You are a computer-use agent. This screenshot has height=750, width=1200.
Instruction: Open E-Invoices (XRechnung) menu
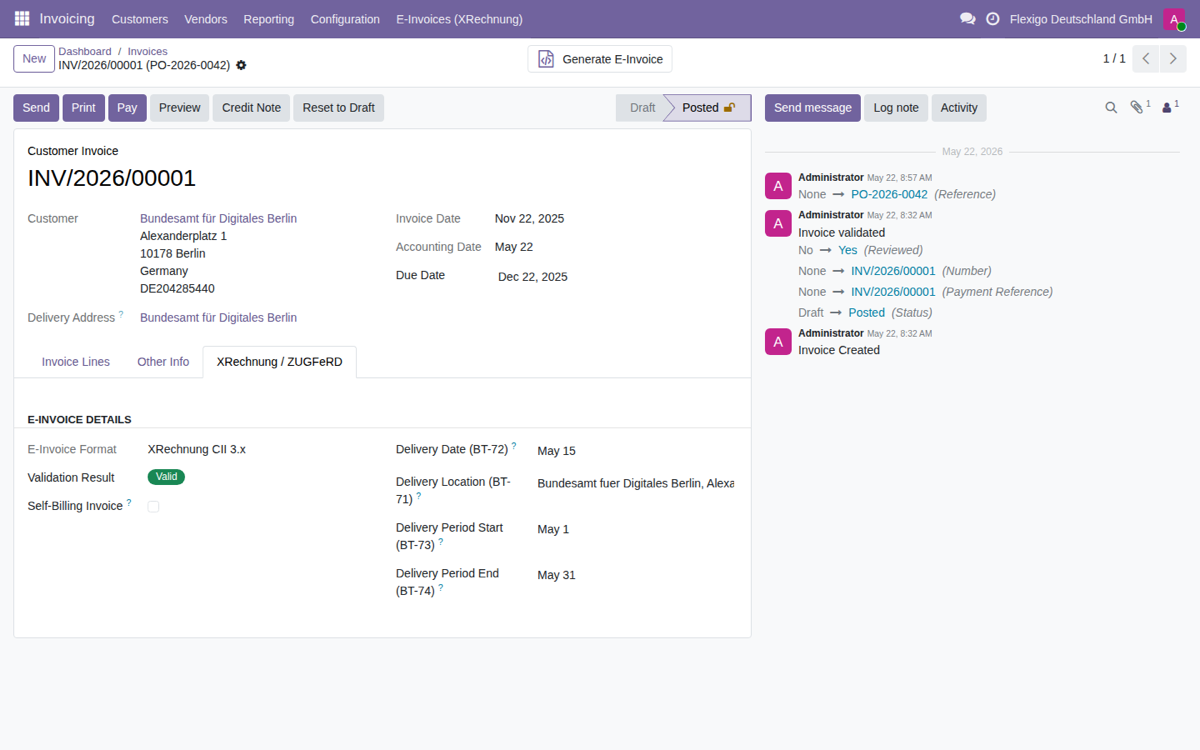(x=459, y=19)
